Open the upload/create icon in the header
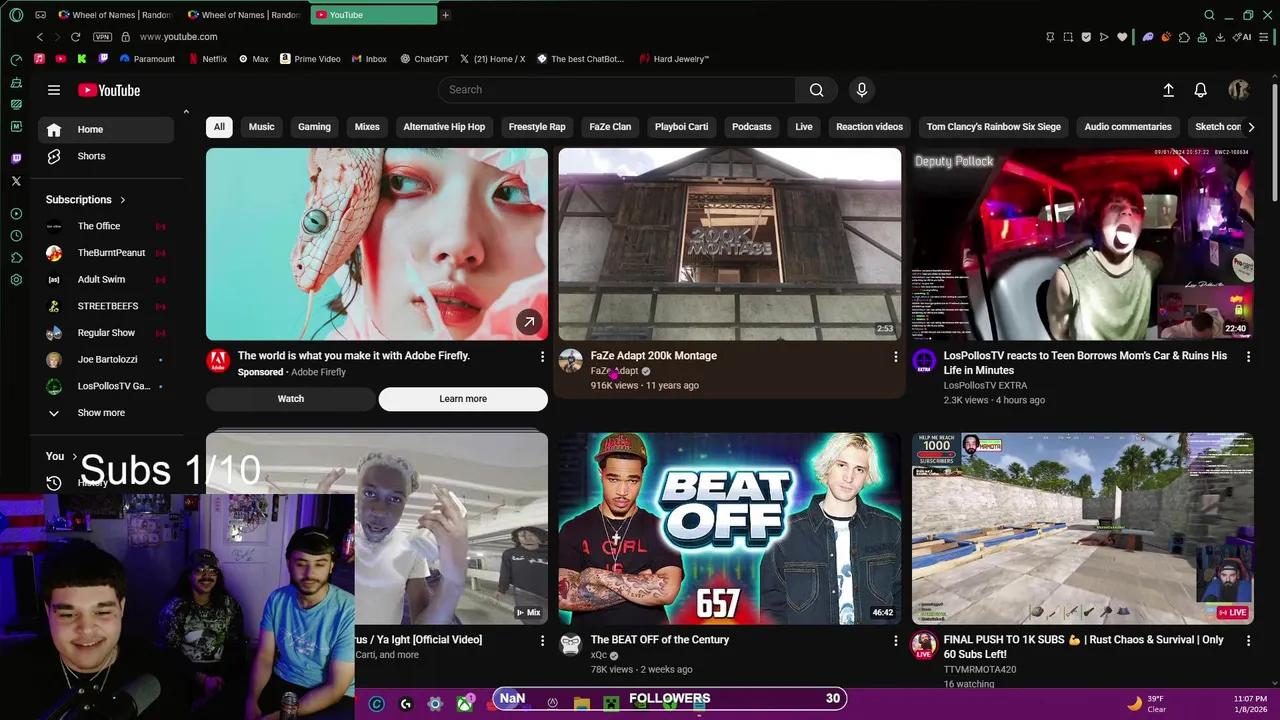The height and width of the screenshot is (720, 1280). 1168,90
